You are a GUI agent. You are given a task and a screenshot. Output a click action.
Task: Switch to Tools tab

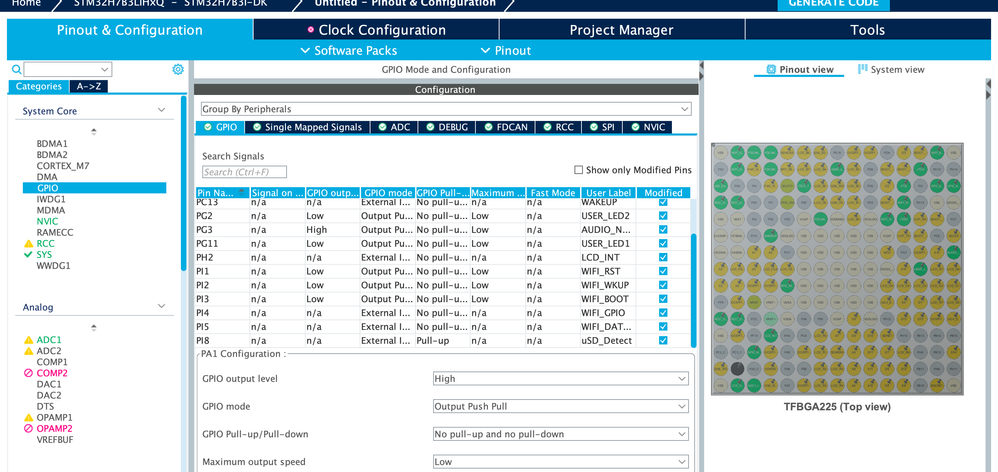point(868,30)
